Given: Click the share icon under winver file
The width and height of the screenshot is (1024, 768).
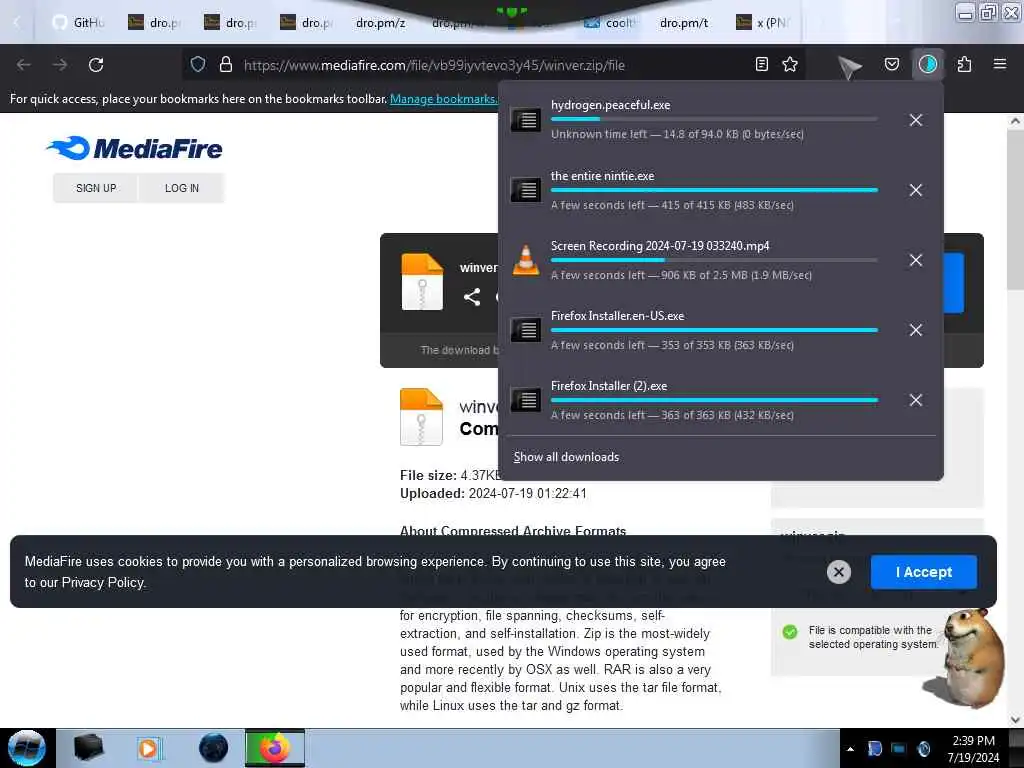Looking at the screenshot, I should click(472, 297).
